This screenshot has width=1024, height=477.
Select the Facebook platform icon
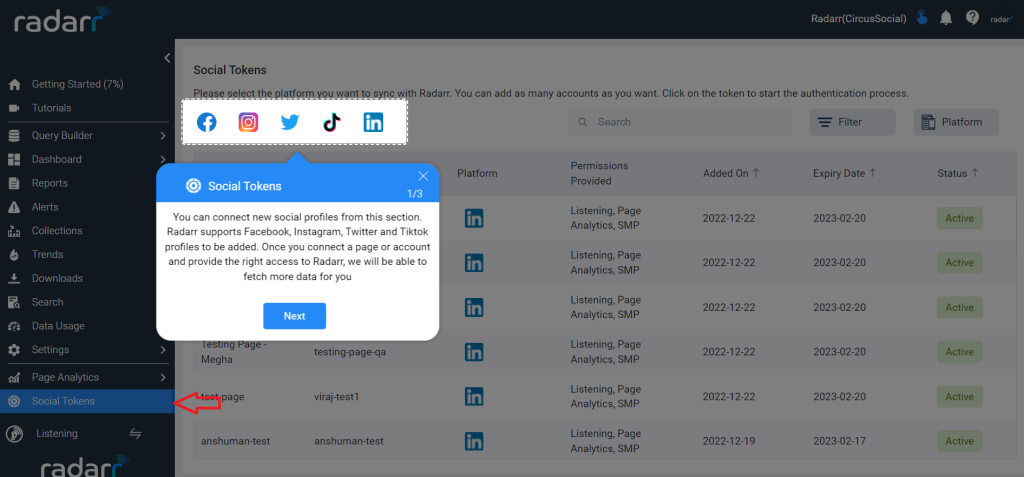(206, 122)
